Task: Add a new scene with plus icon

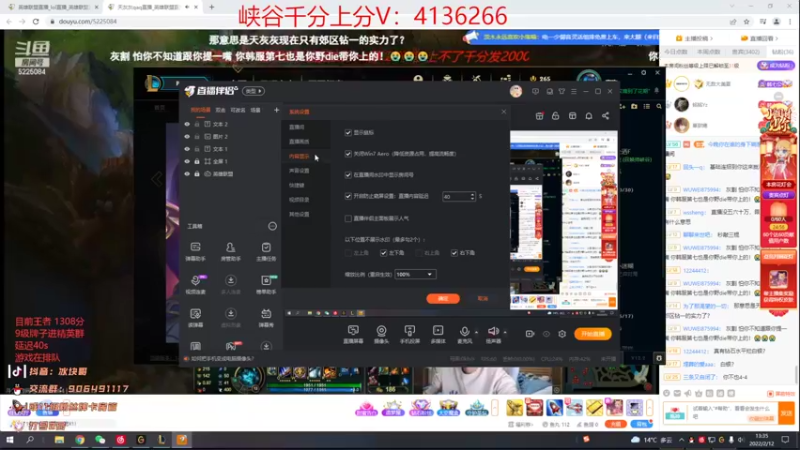Action: tap(276, 110)
